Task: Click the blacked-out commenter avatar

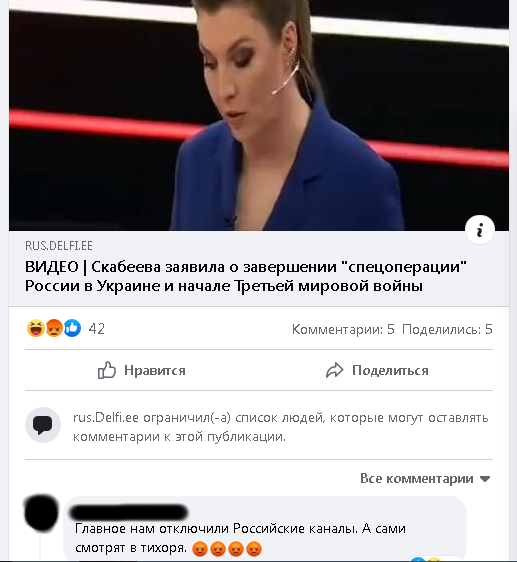Action: [41, 513]
